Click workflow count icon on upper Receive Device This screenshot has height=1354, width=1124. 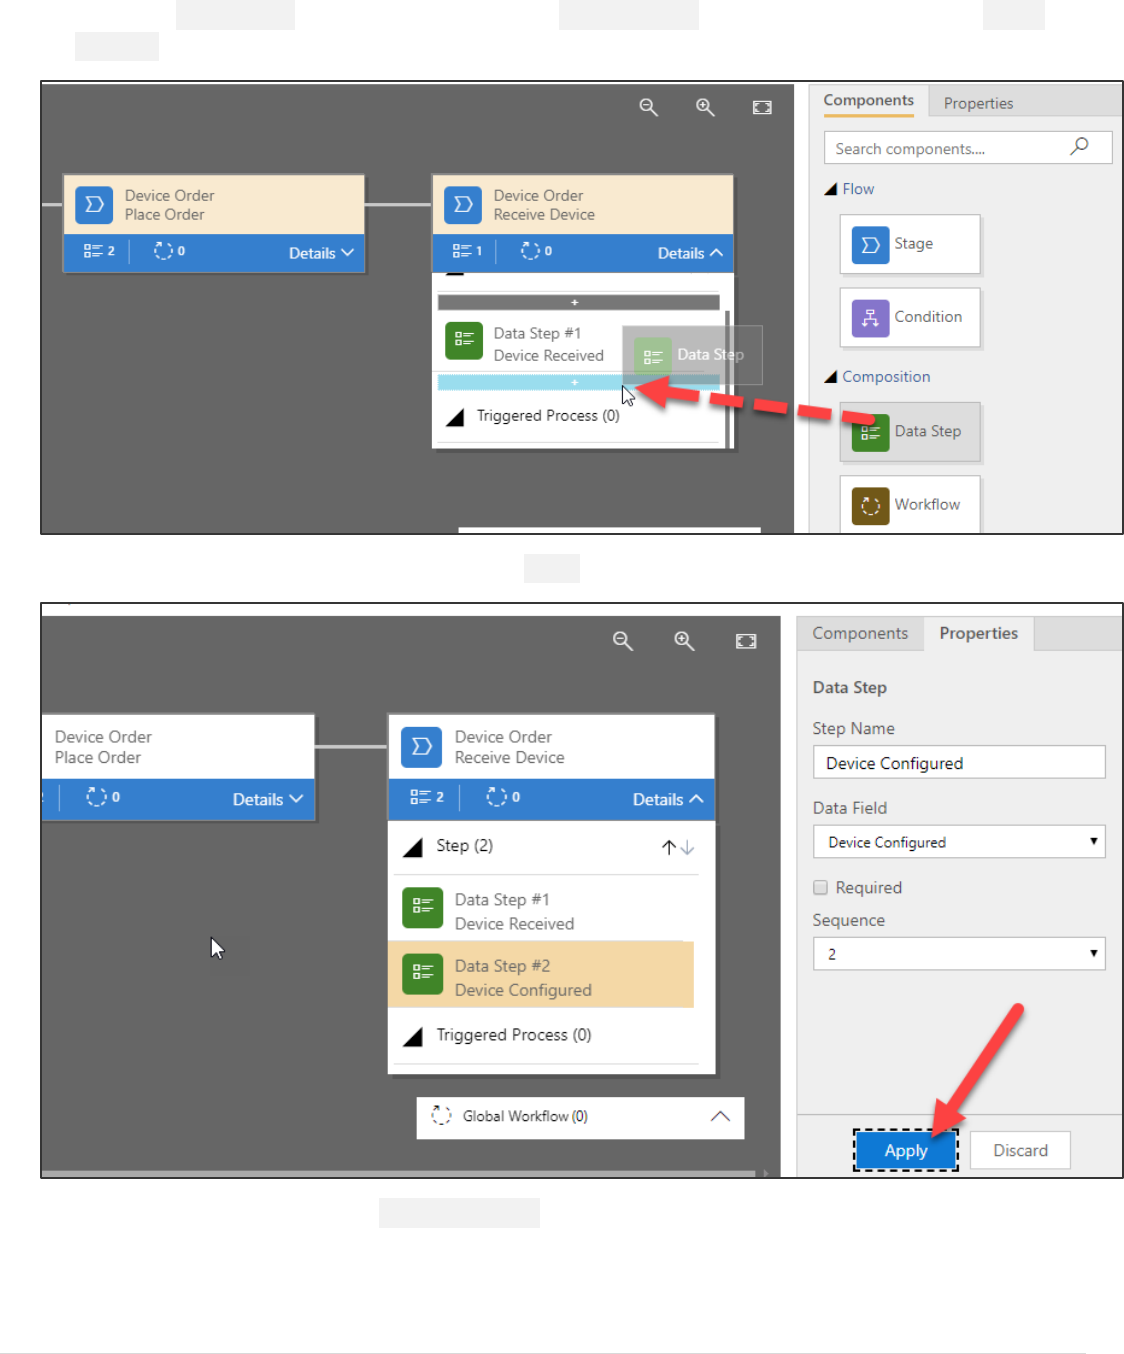(x=530, y=251)
